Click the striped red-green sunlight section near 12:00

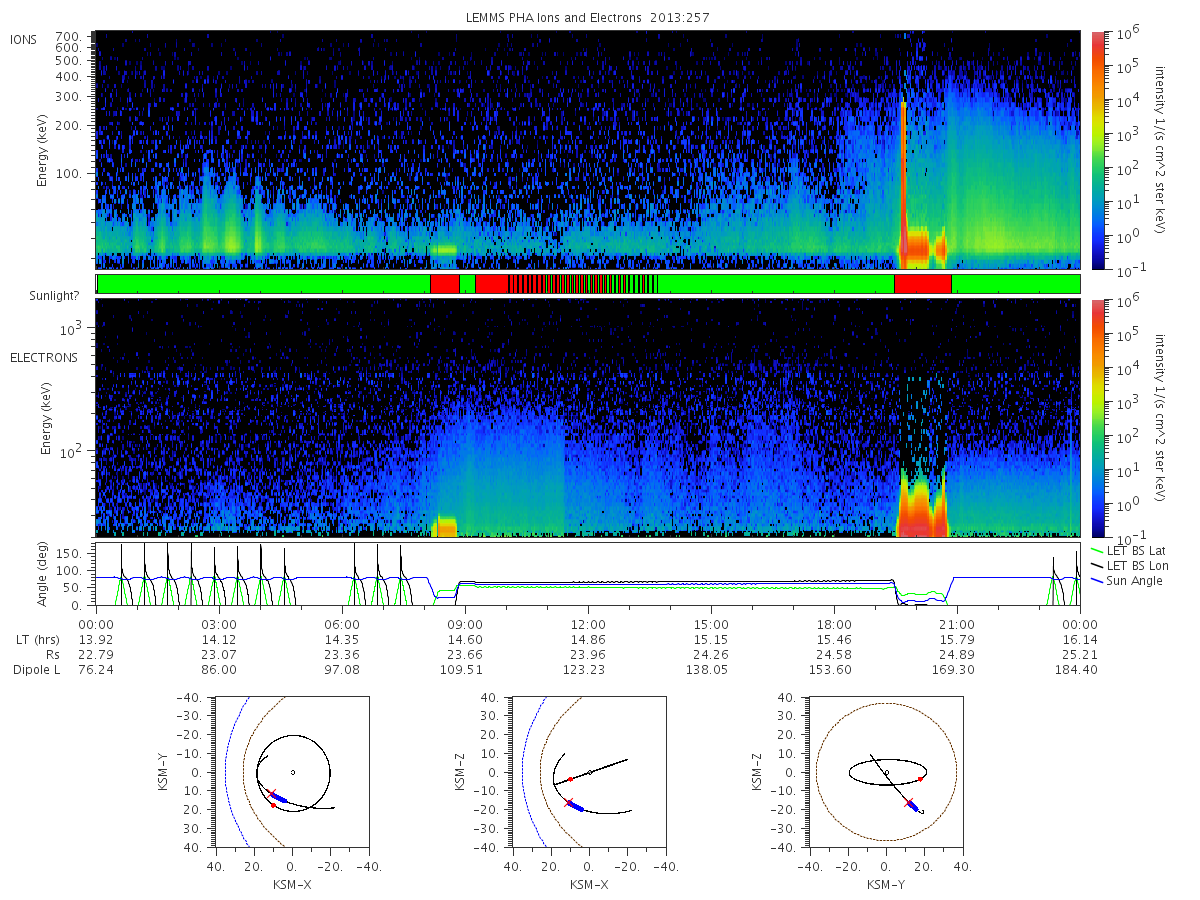point(583,284)
